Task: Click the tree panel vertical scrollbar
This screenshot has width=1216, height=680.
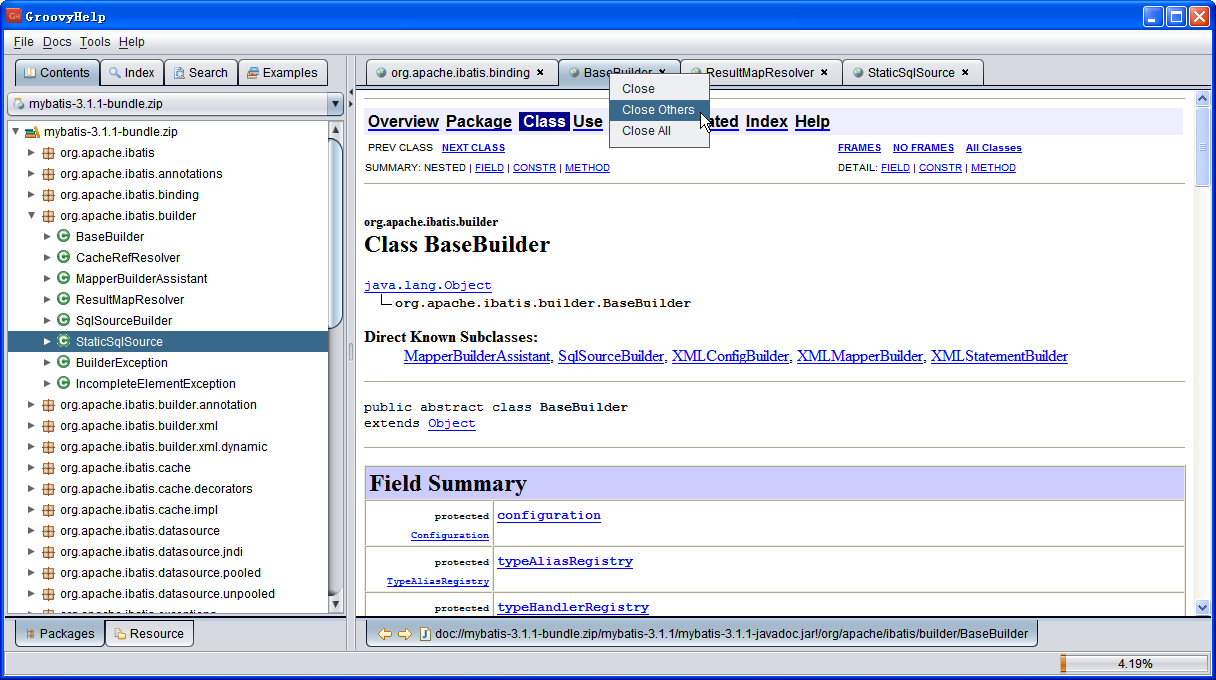Action: (x=335, y=365)
